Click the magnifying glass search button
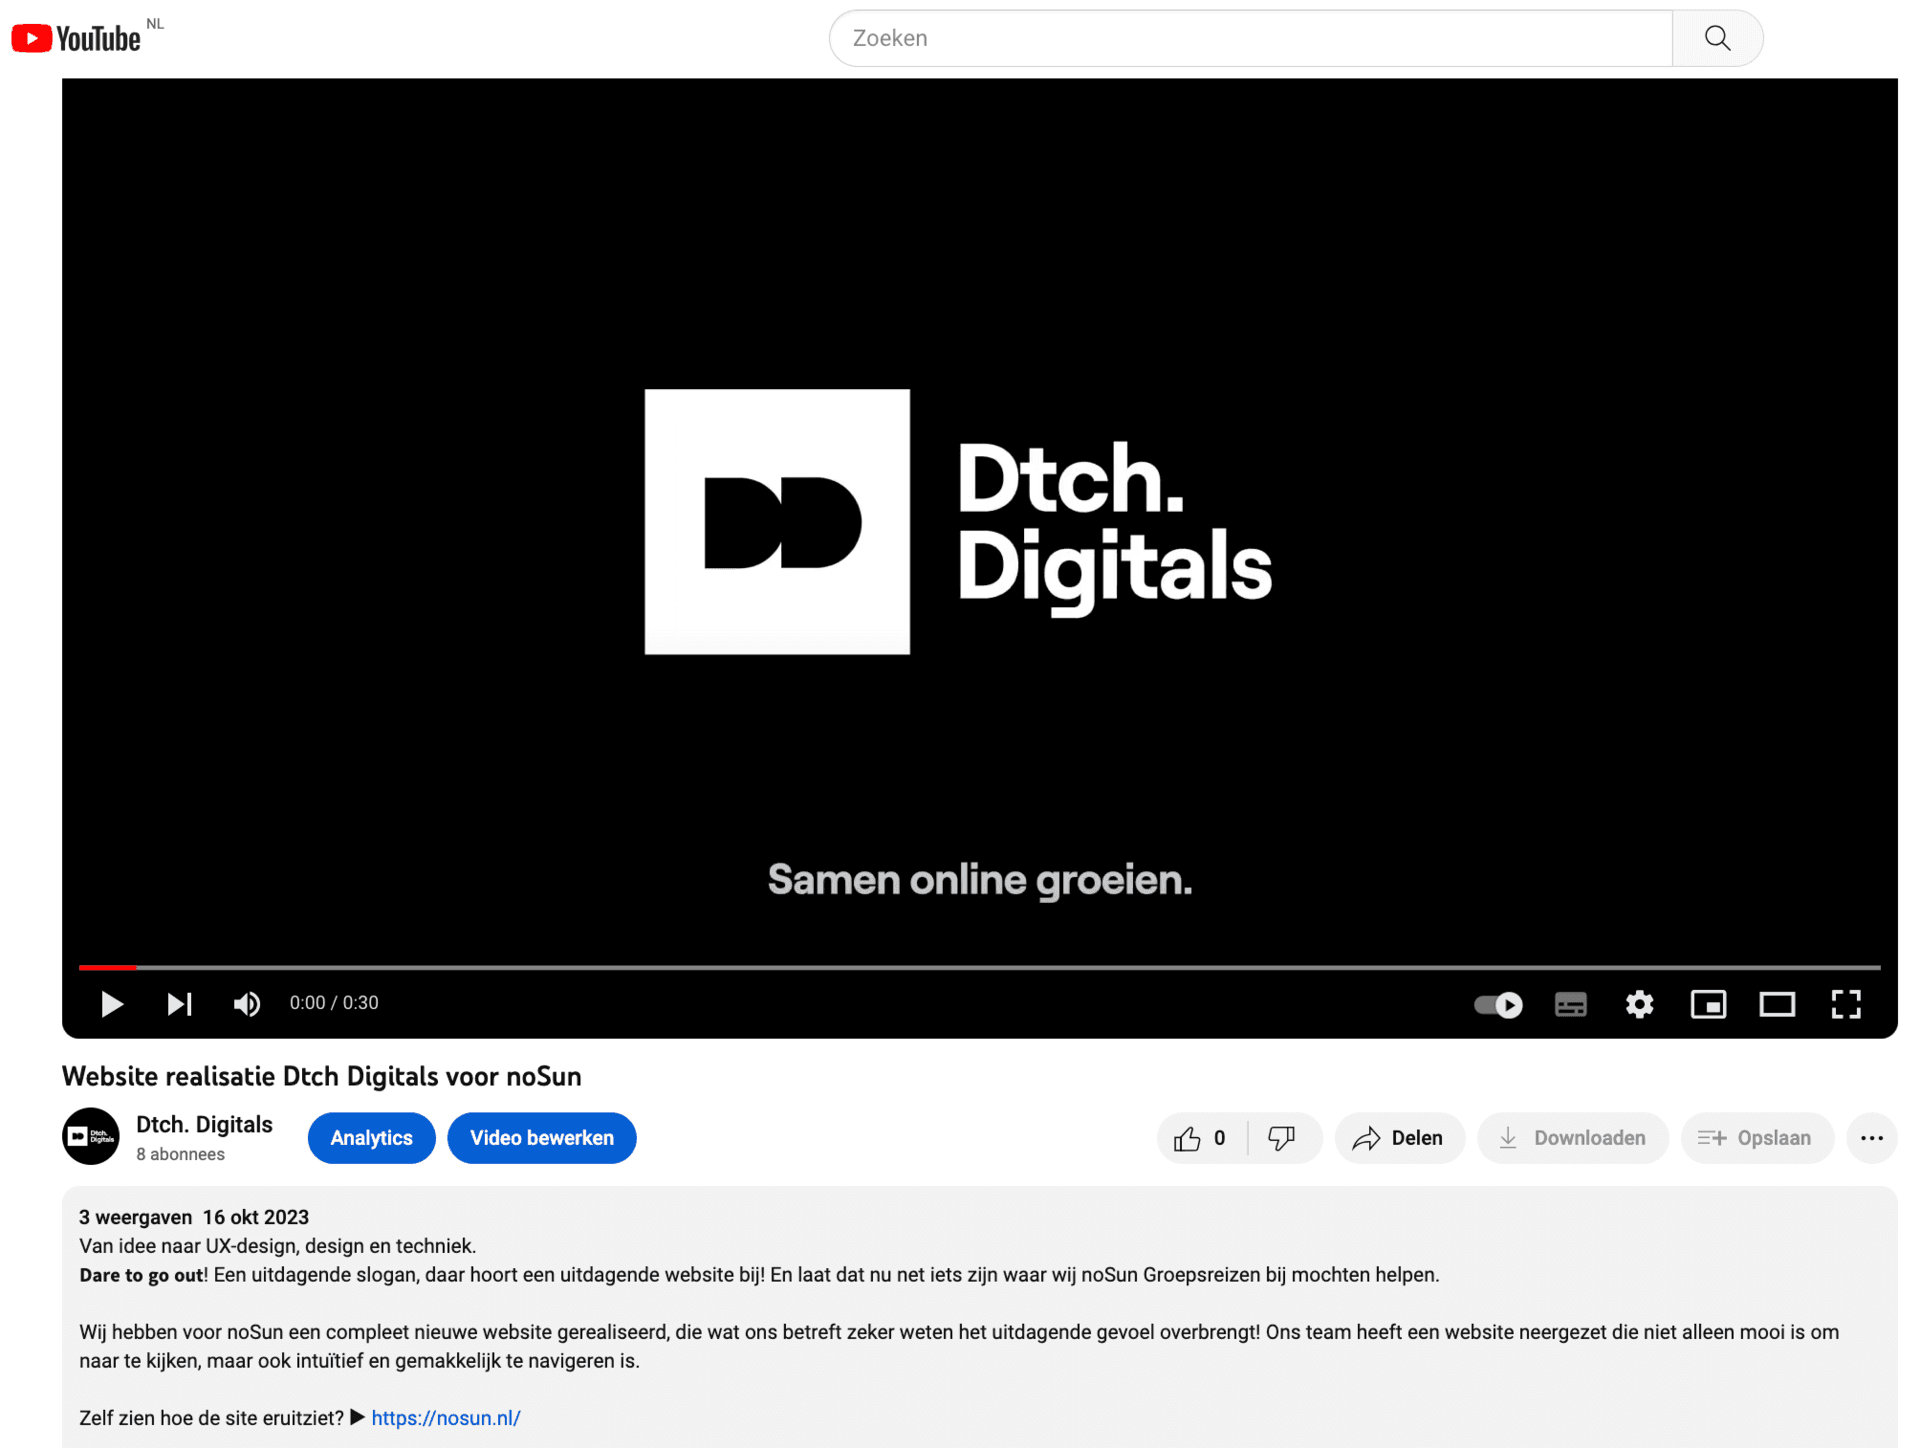 1717,38
